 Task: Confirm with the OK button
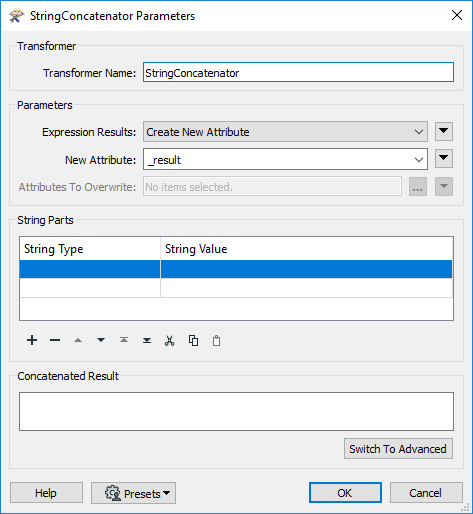(x=345, y=493)
